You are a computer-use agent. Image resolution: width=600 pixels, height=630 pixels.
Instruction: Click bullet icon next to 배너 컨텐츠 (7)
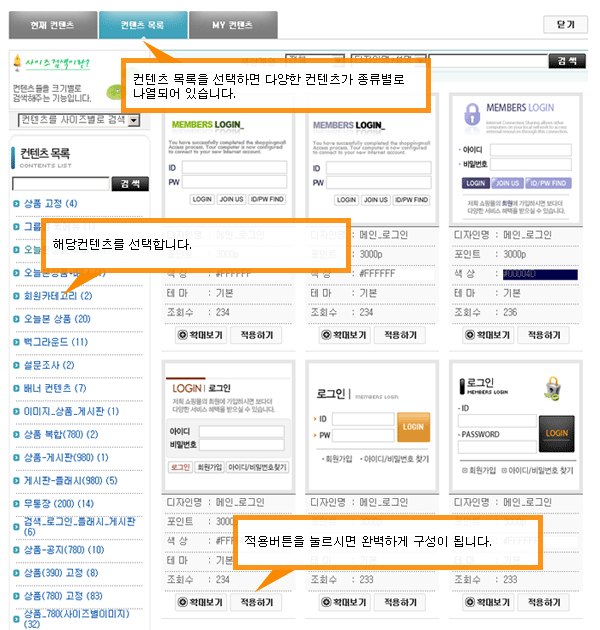click(16, 388)
